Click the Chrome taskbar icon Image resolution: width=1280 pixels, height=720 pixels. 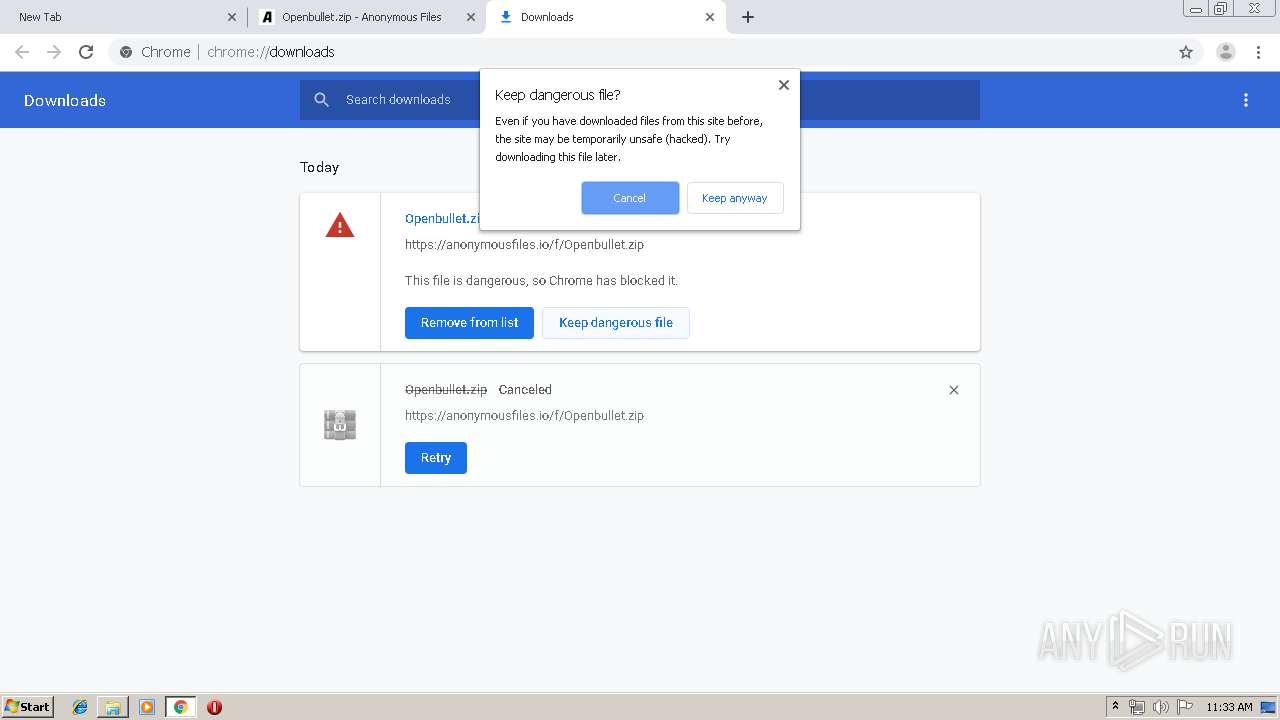point(180,707)
